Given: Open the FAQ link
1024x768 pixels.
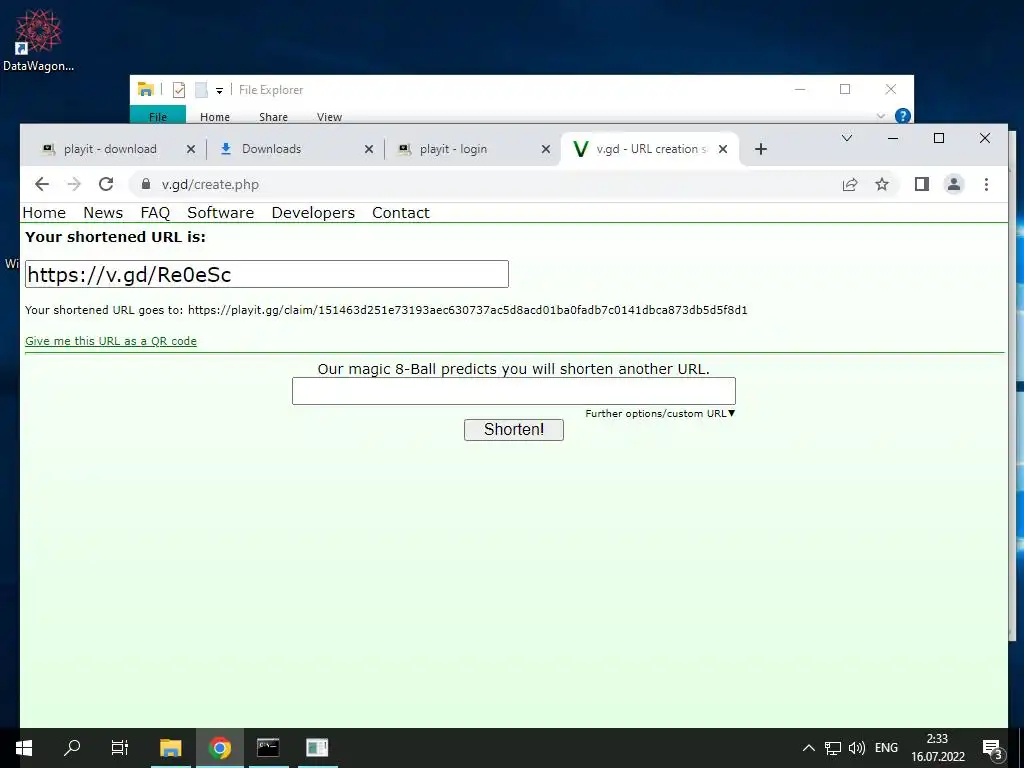Looking at the screenshot, I should (x=155, y=213).
